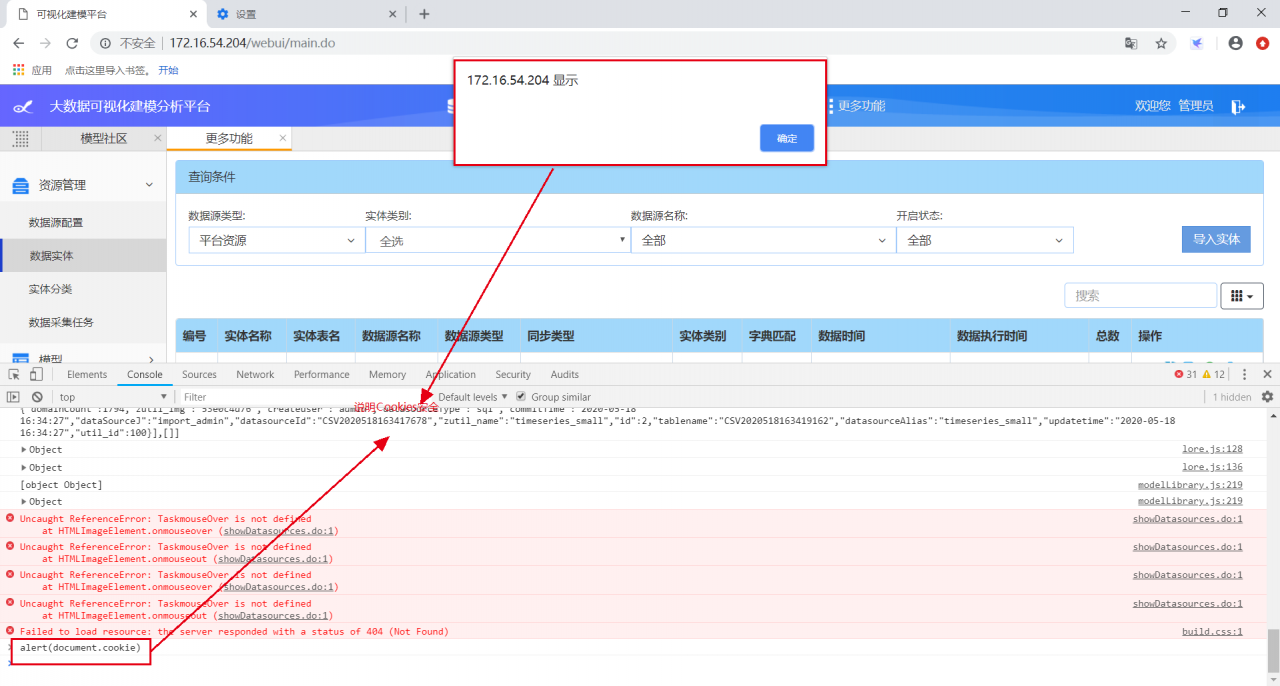Open the column grid selector dropdown
1280x686 pixels.
1241,295
